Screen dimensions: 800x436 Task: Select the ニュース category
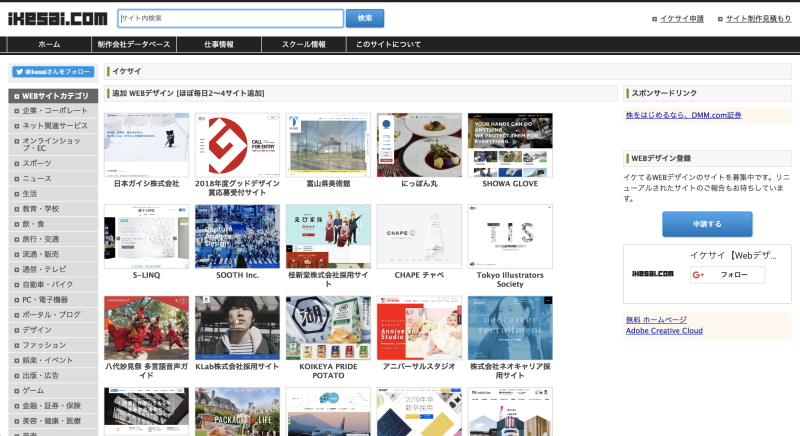tap(53, 178)
